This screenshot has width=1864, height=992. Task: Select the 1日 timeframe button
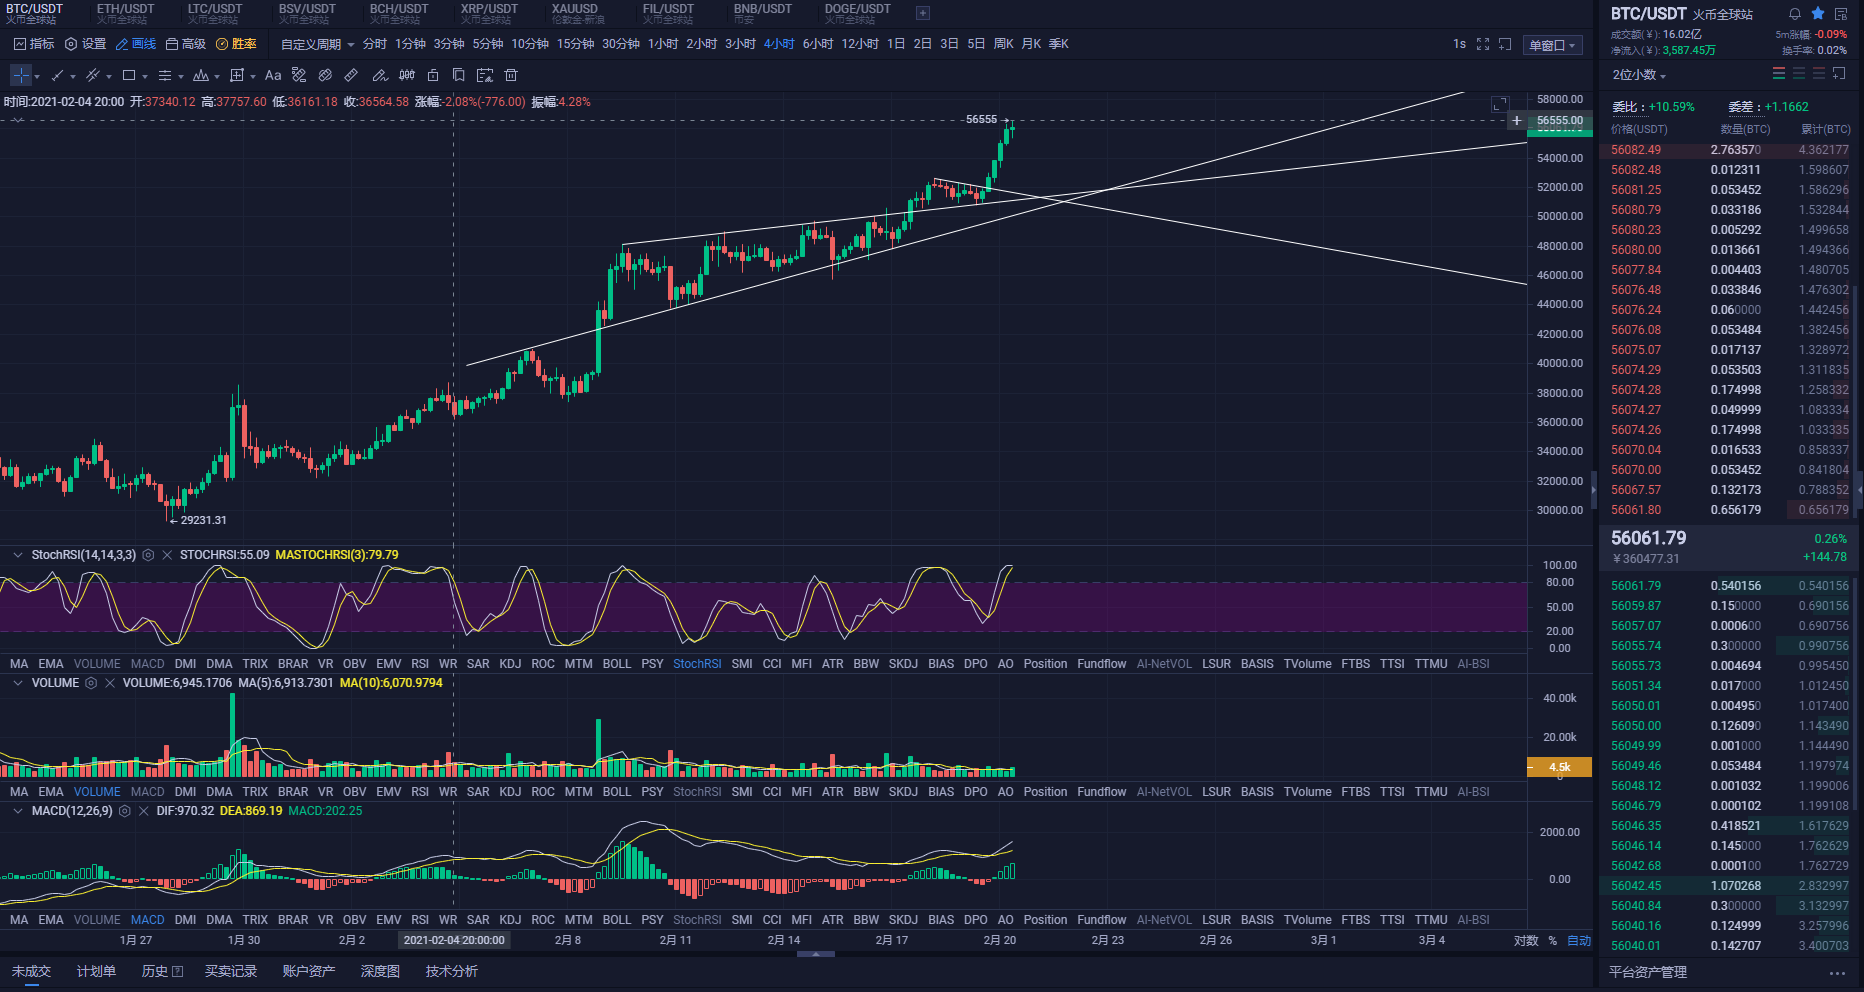click(896, 44)
